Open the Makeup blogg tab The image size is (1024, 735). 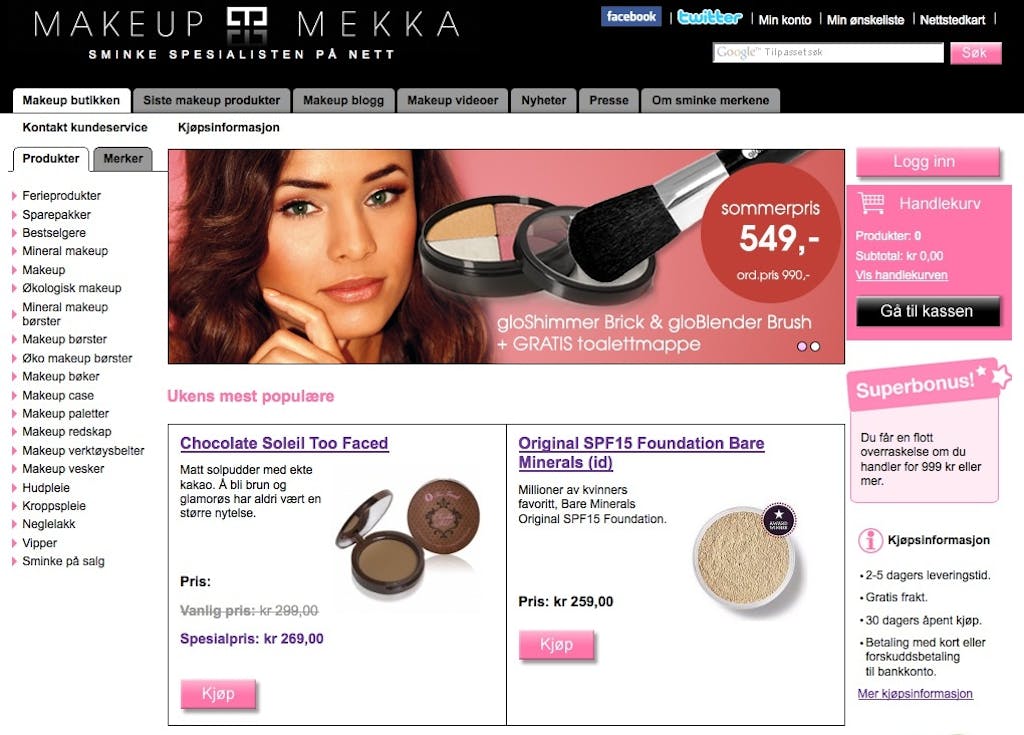click(344, 101)
